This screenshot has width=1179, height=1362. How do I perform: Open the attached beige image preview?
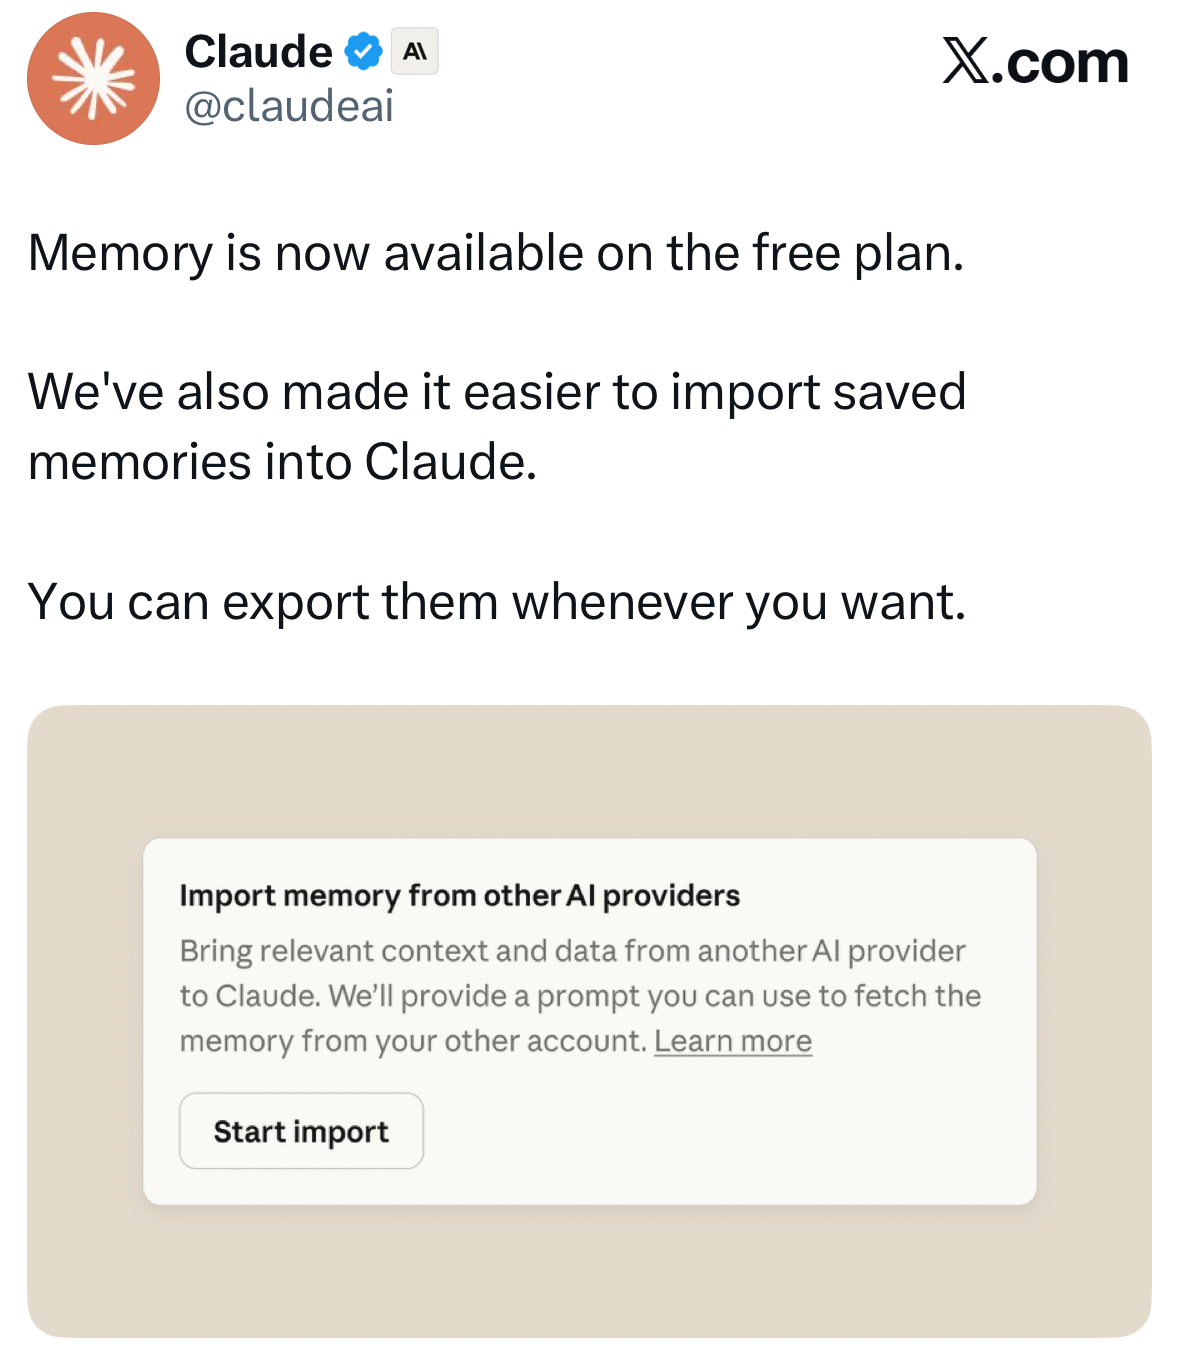point(589,770)
